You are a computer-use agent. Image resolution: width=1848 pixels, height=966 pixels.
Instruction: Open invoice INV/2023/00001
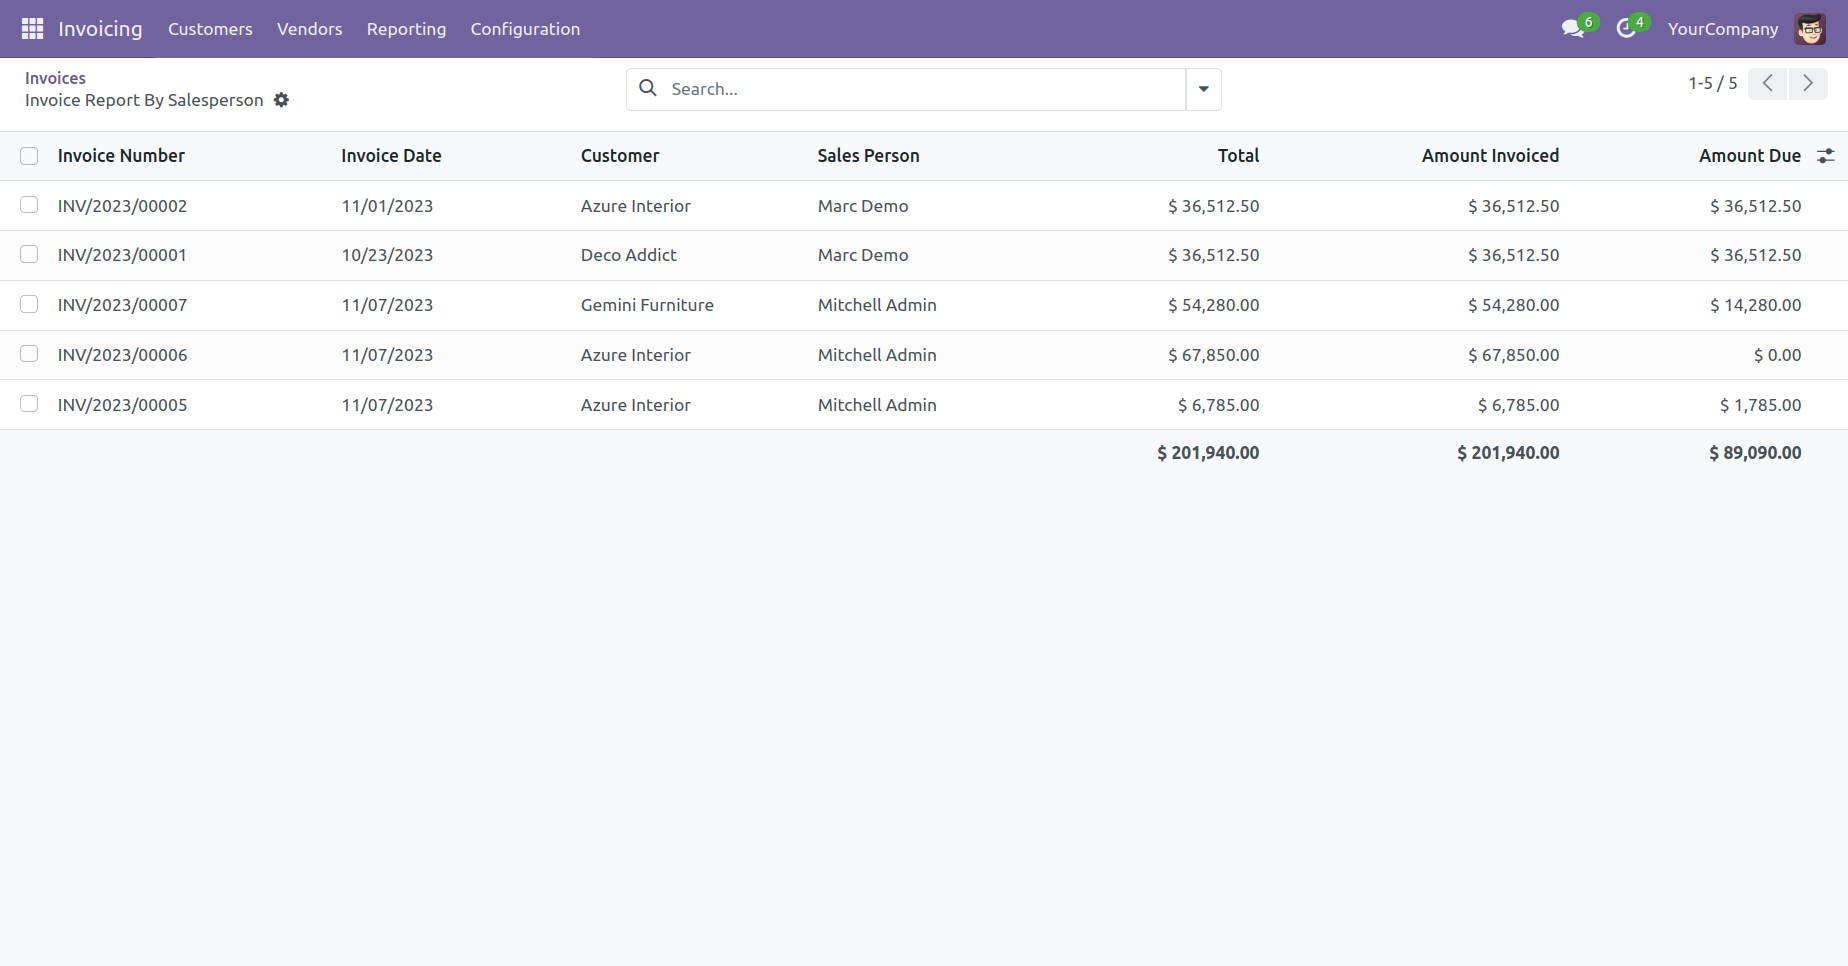[x=122, y=255]
